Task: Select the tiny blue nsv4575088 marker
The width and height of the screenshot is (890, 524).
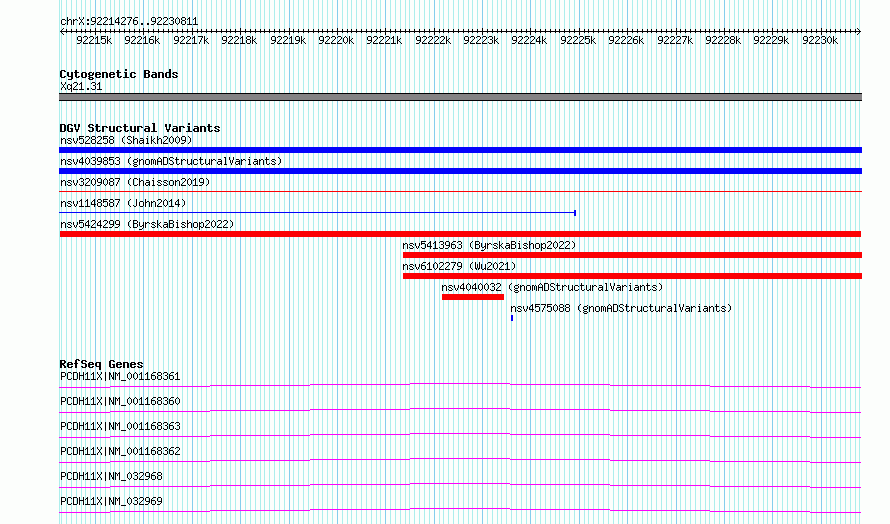Action: [512, 318]
